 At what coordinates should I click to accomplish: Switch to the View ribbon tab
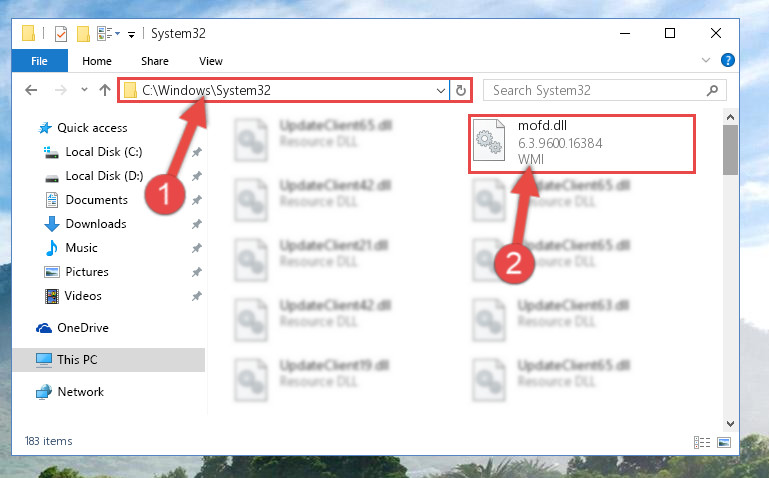click(x=210, y=61)
